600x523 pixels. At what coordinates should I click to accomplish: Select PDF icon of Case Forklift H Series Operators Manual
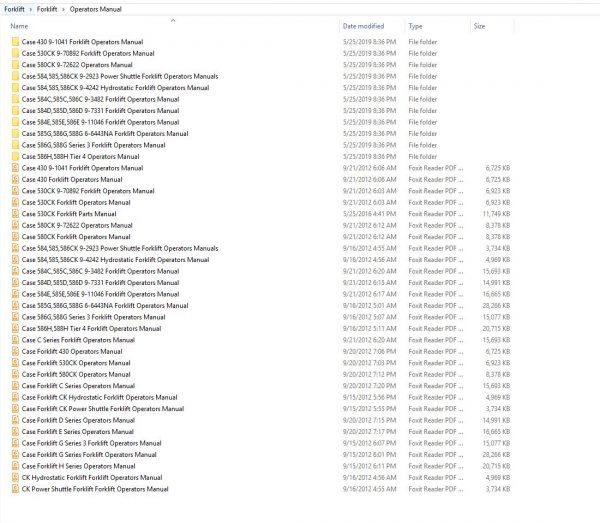pos(15,466)
